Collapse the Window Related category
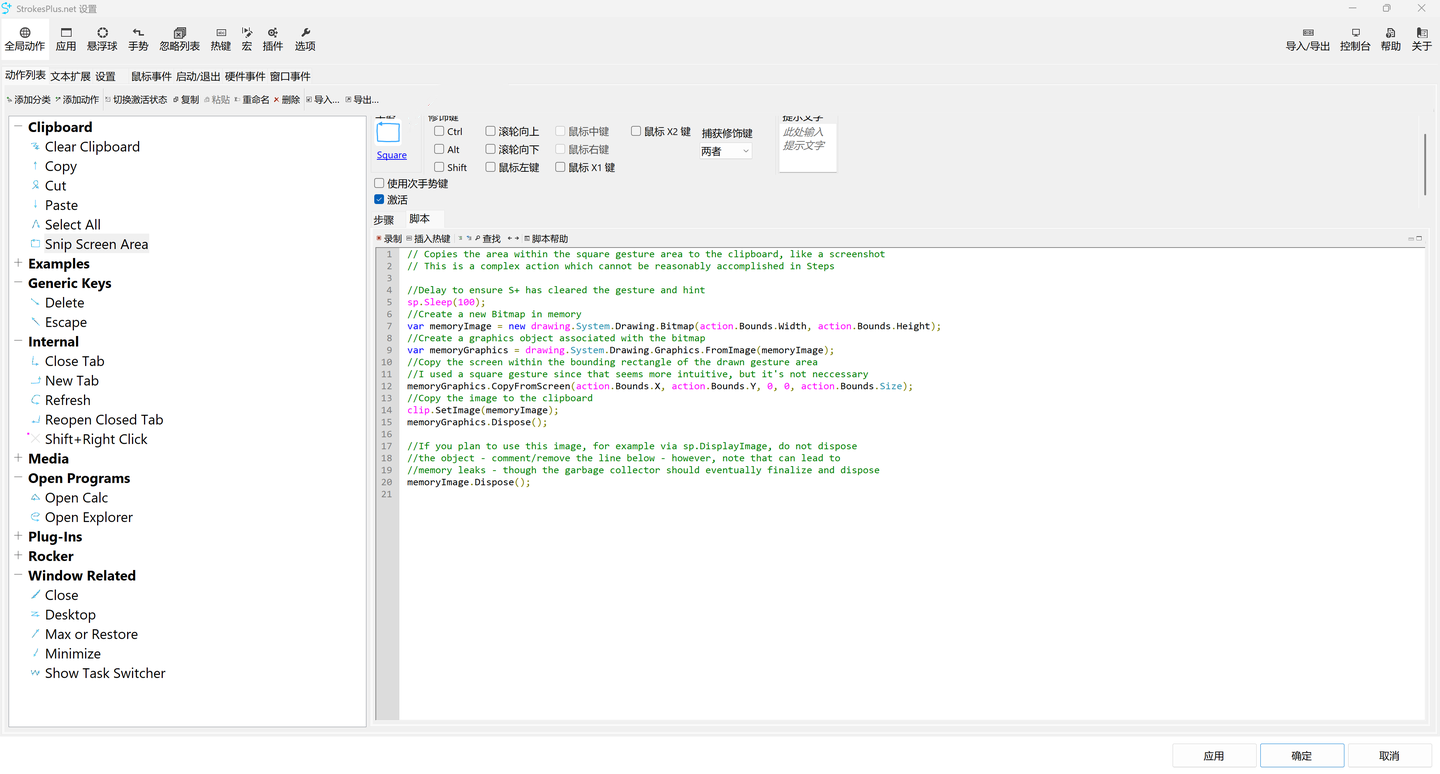The height and width of the screenshot is (774, 1440). pyautogui.click(x=18, y=575)
